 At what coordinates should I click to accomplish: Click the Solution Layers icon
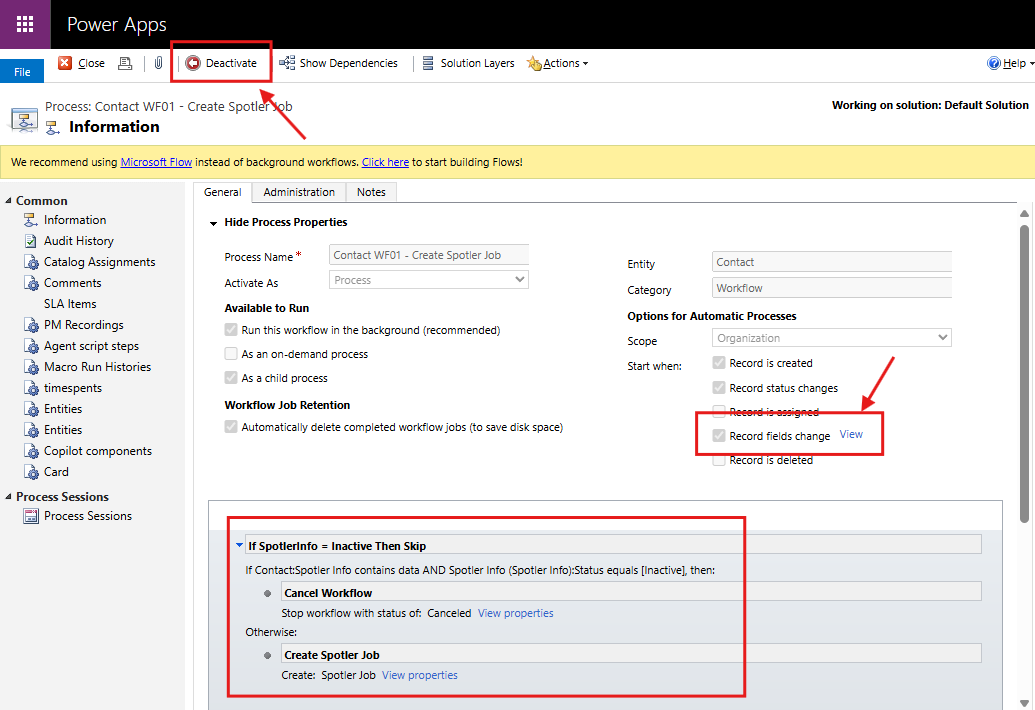(x=428, y=63)
